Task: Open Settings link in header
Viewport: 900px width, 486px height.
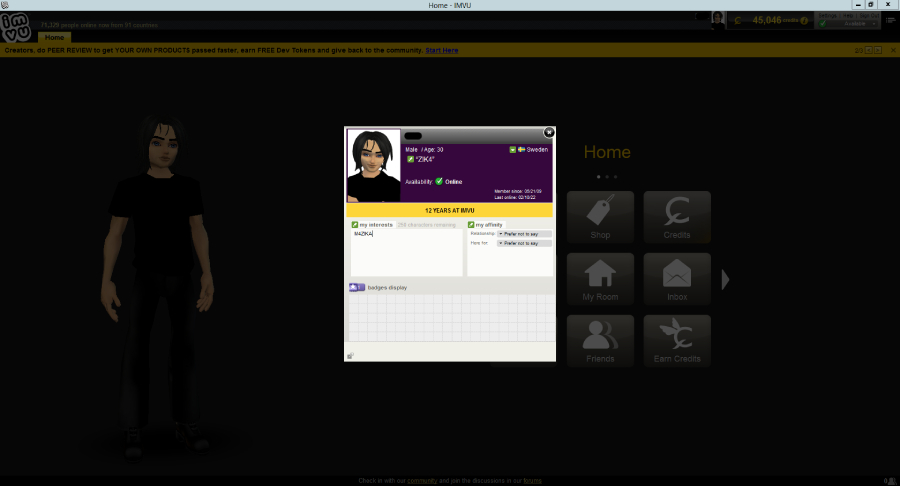Action: pyautogui.click(x=828, y=15)
